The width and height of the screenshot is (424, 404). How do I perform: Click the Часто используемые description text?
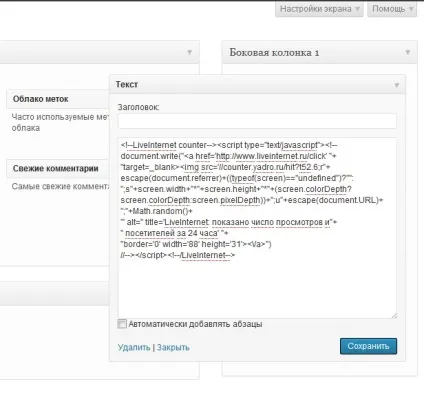(60, 122)
